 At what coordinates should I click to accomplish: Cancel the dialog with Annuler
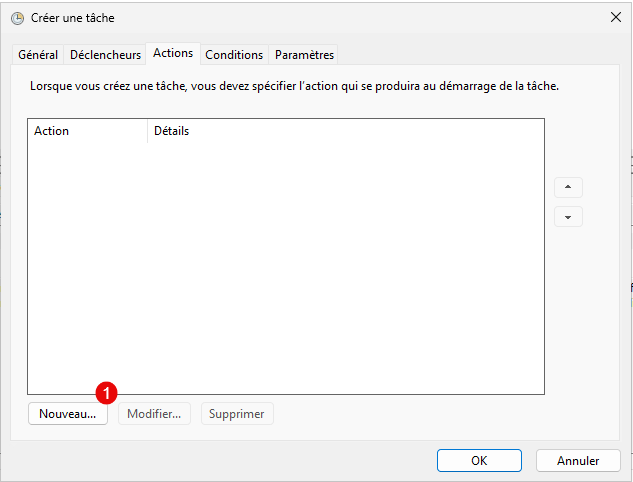point(578,460)
